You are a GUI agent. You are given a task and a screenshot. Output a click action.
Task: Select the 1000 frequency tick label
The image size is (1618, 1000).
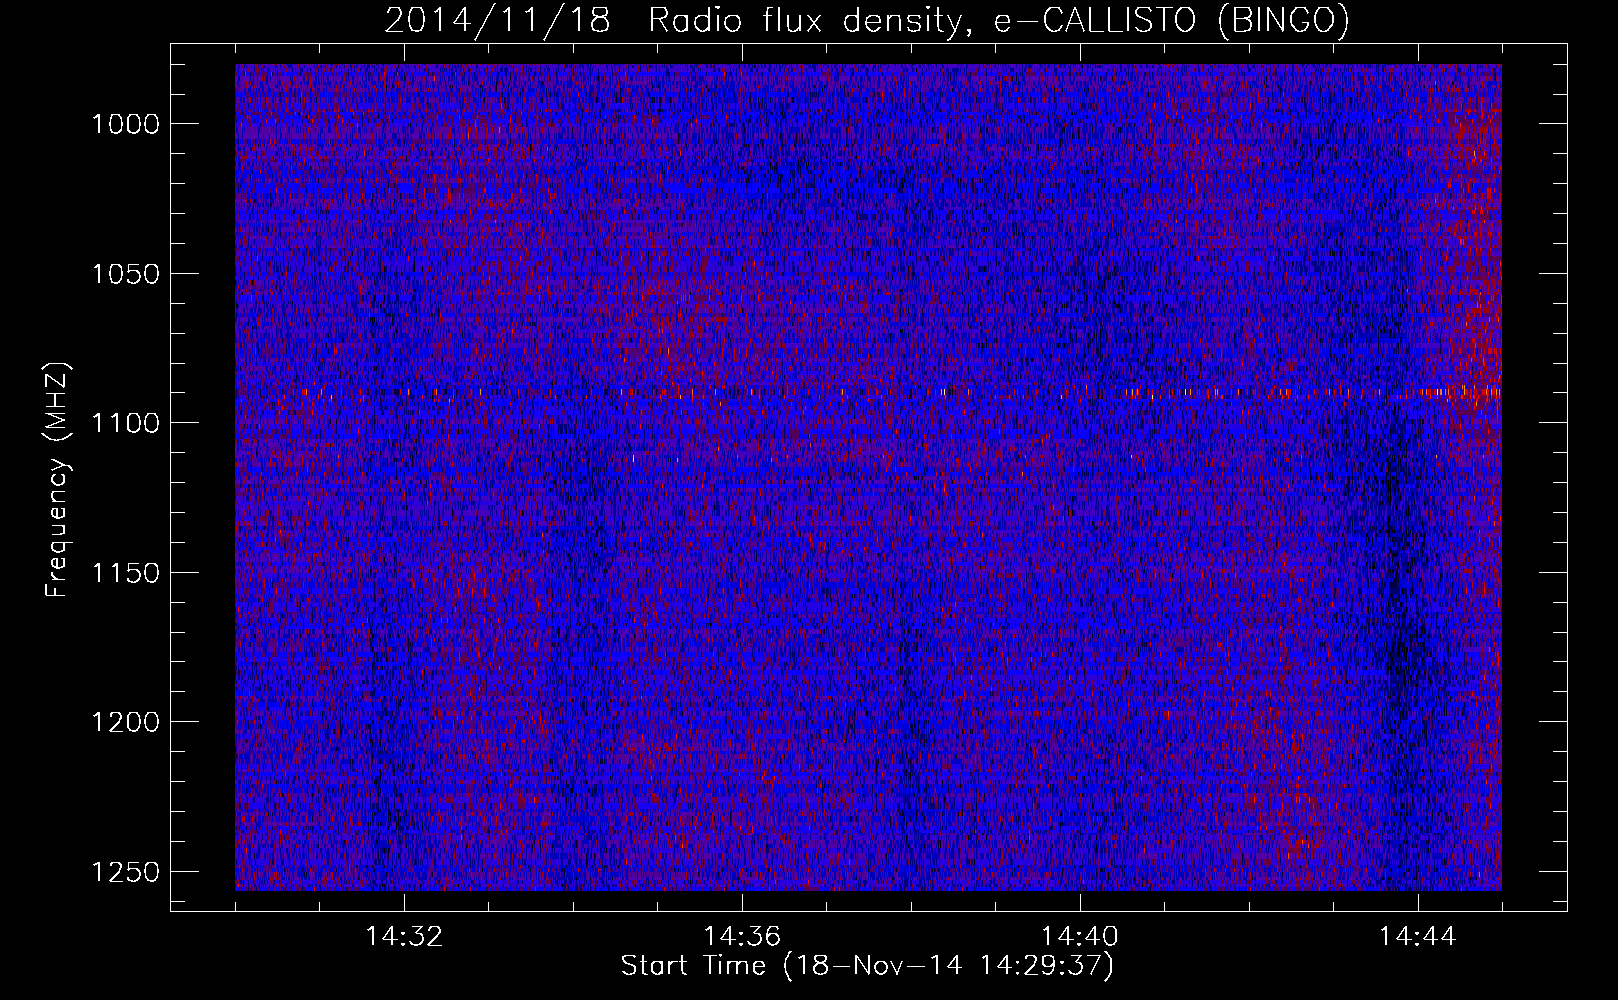point(125,124)
